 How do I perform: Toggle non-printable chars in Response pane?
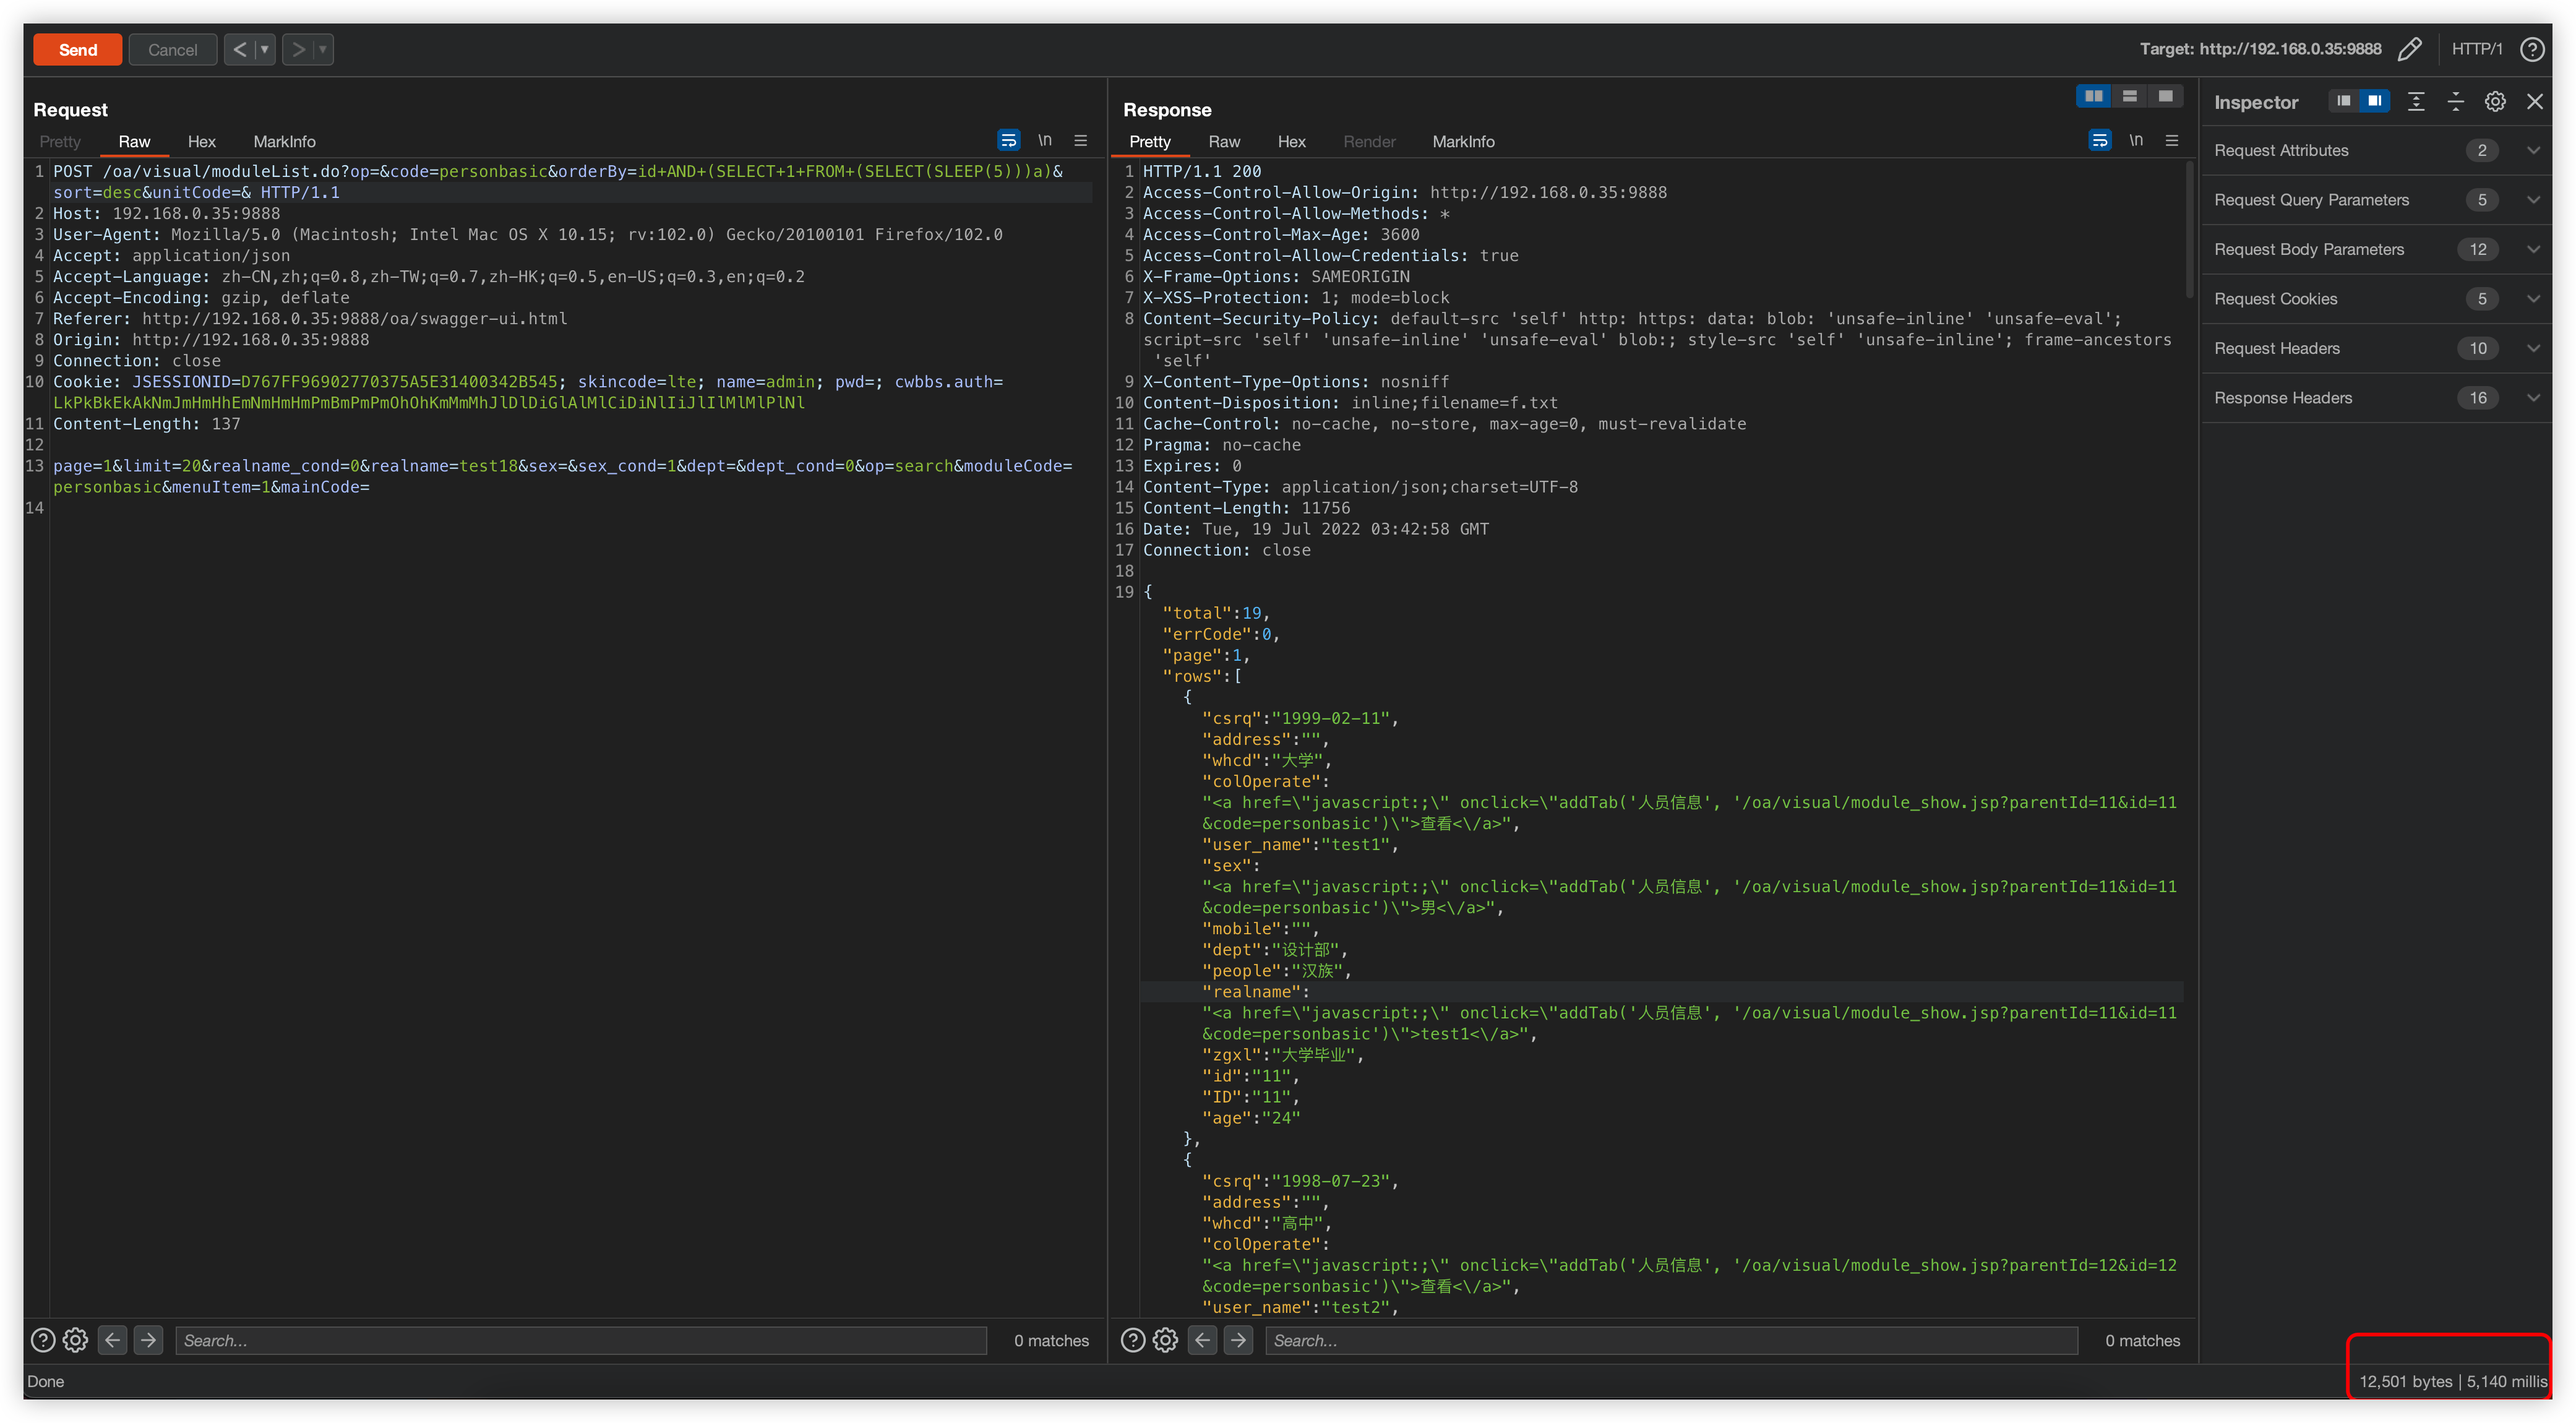click(2136, 141)
